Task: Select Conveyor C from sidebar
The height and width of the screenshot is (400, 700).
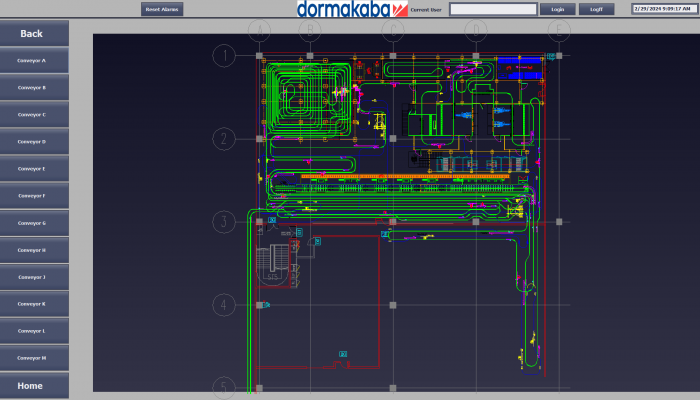Action: coord(34,115)
